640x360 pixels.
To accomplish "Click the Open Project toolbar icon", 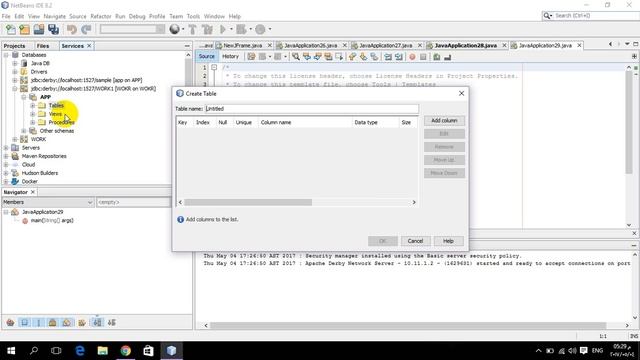I will 39,29.
